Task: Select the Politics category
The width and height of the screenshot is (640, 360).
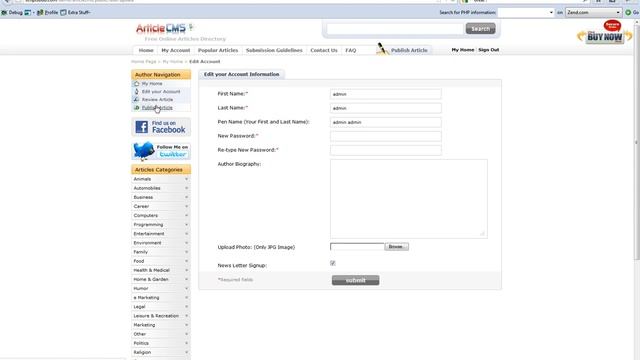Action: pos(141,343)
